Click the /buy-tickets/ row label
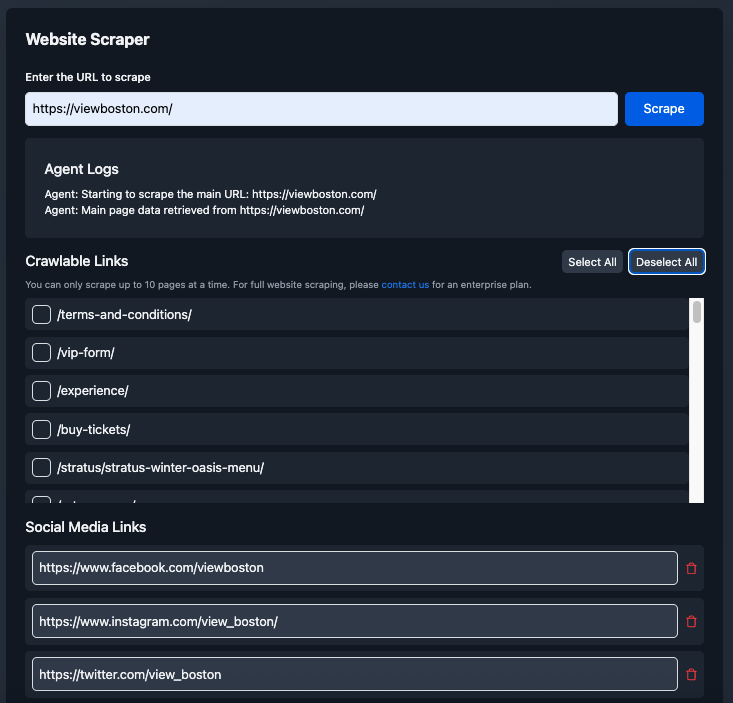The image size is (733, 703). coord(93,430)
